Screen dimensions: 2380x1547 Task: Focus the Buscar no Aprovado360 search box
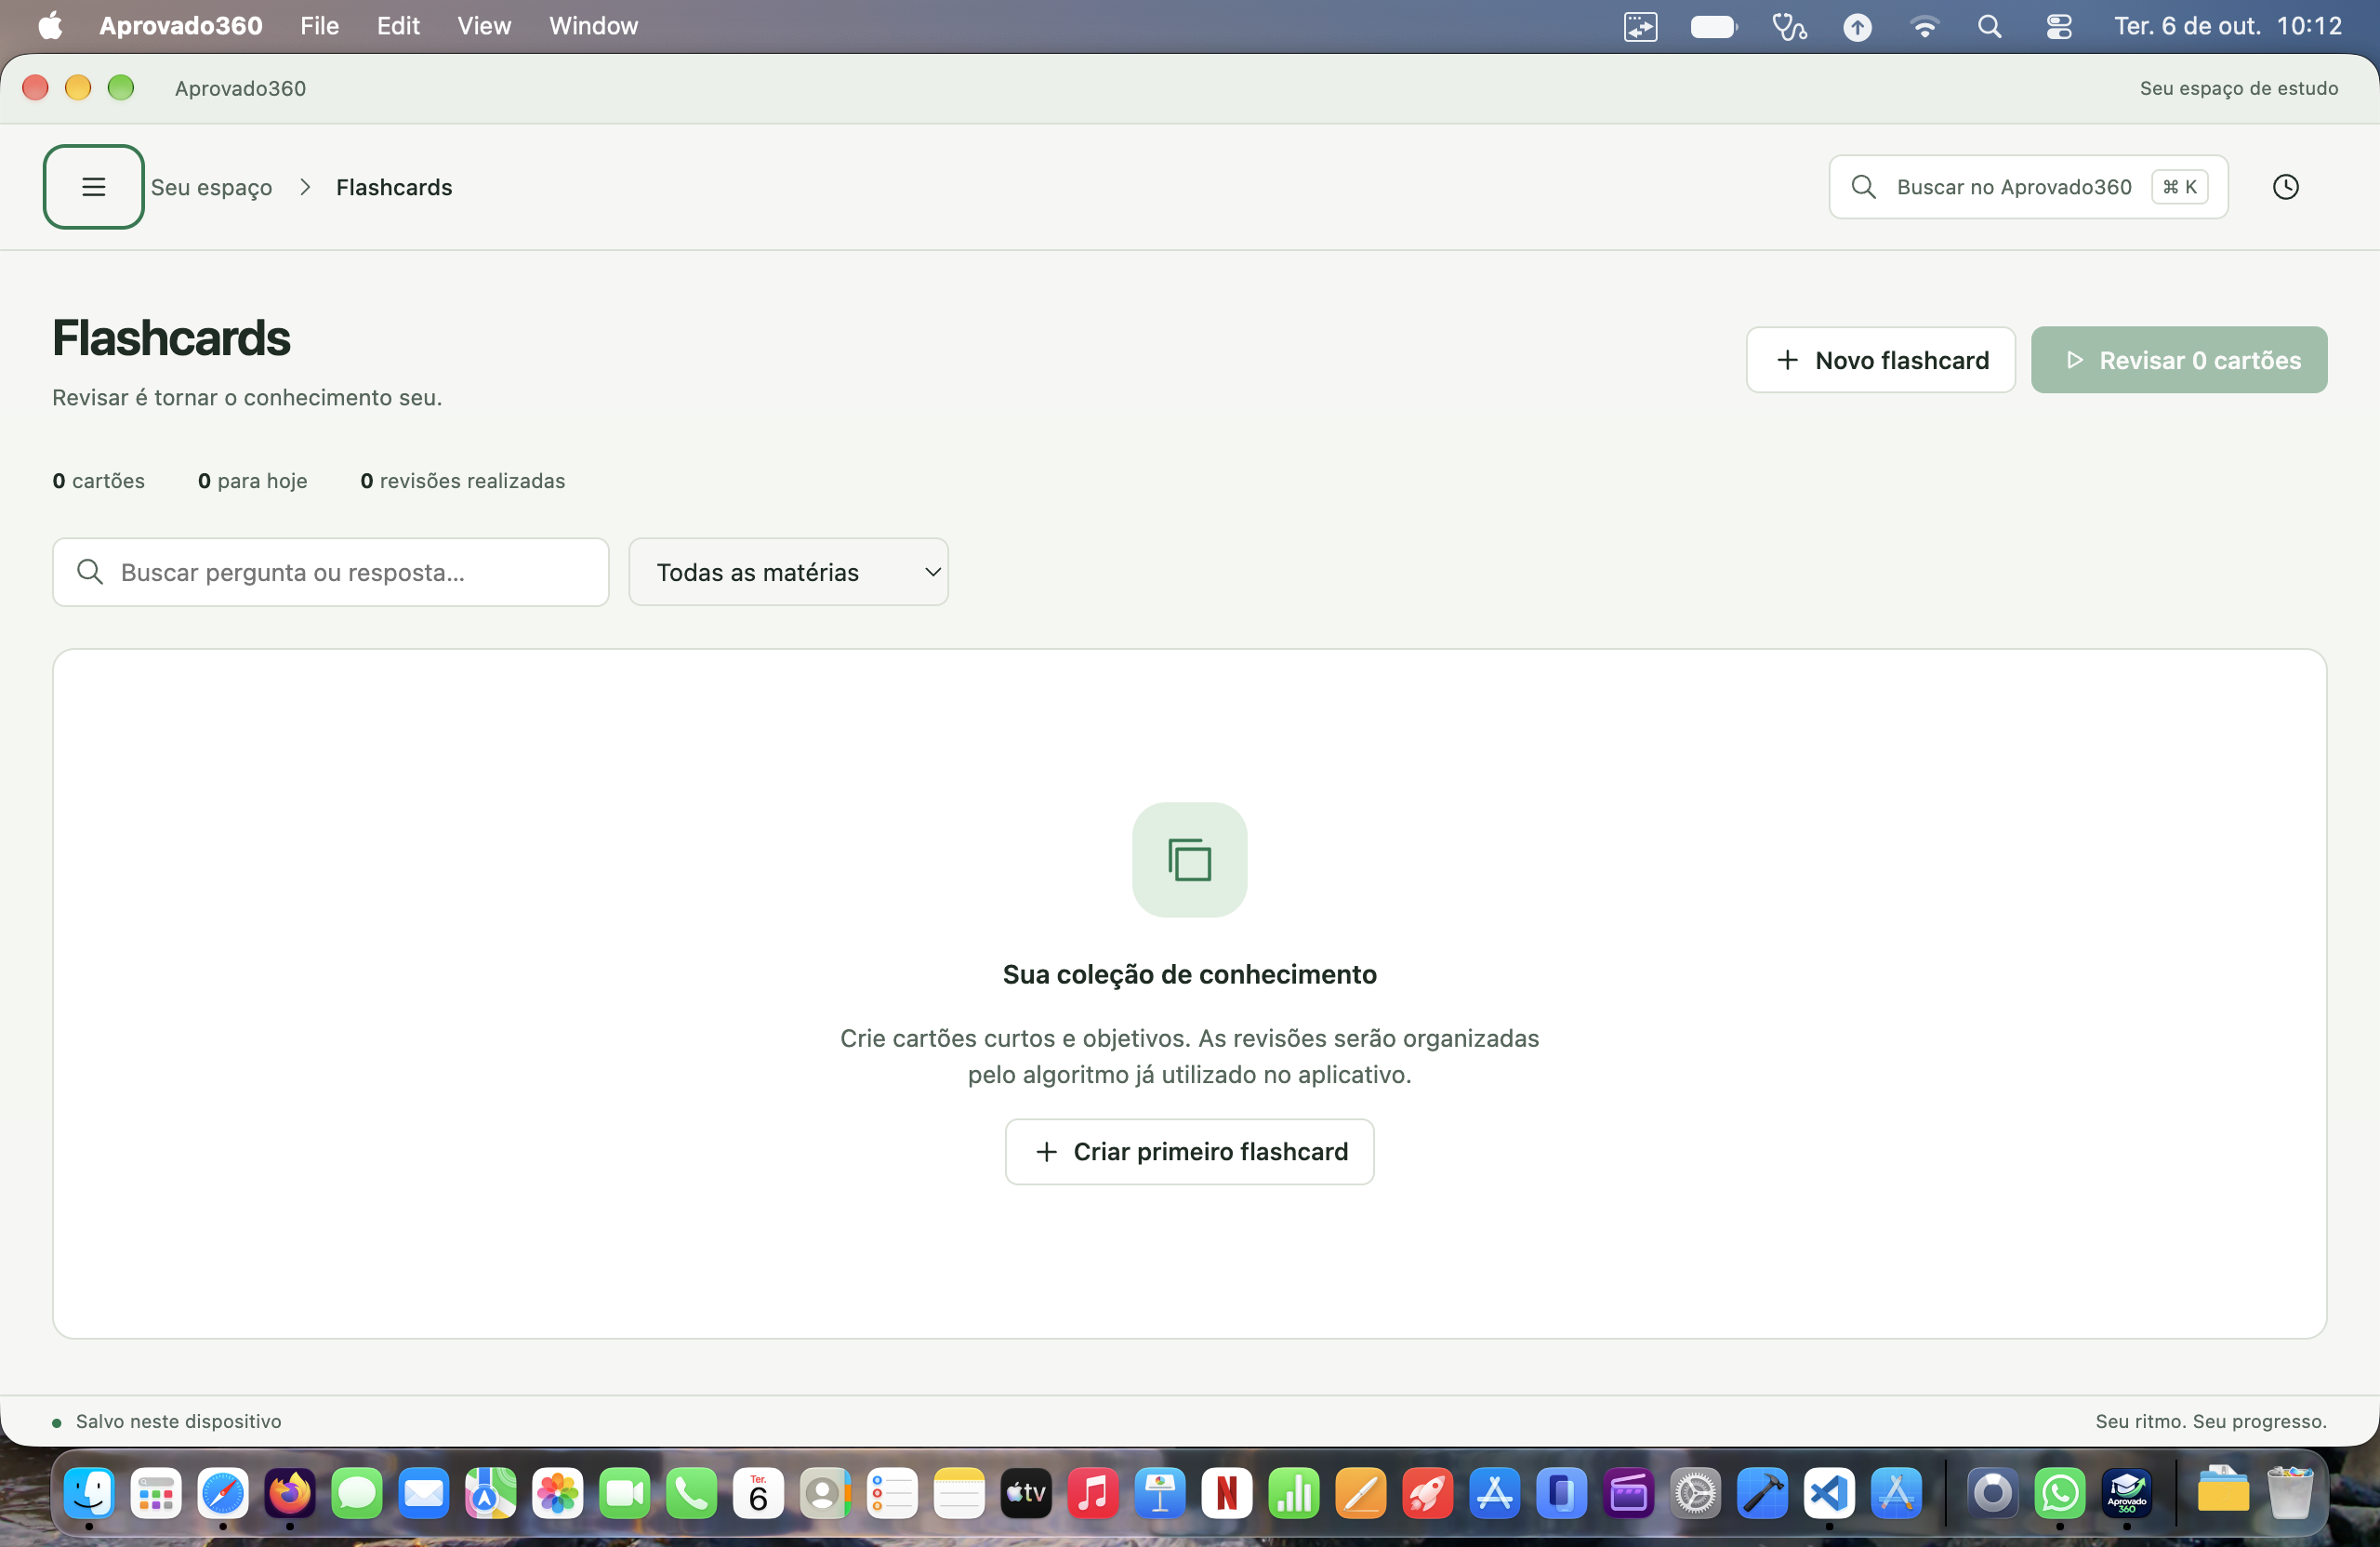[x=2028, y=187]
